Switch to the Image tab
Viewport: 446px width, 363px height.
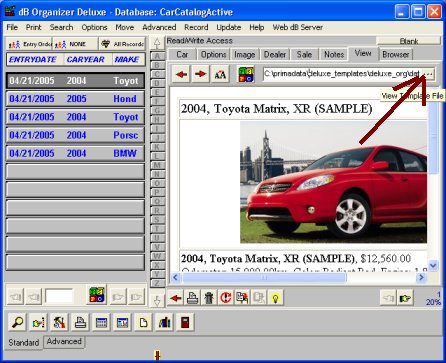pyautogui.click(x=245, y=54)
